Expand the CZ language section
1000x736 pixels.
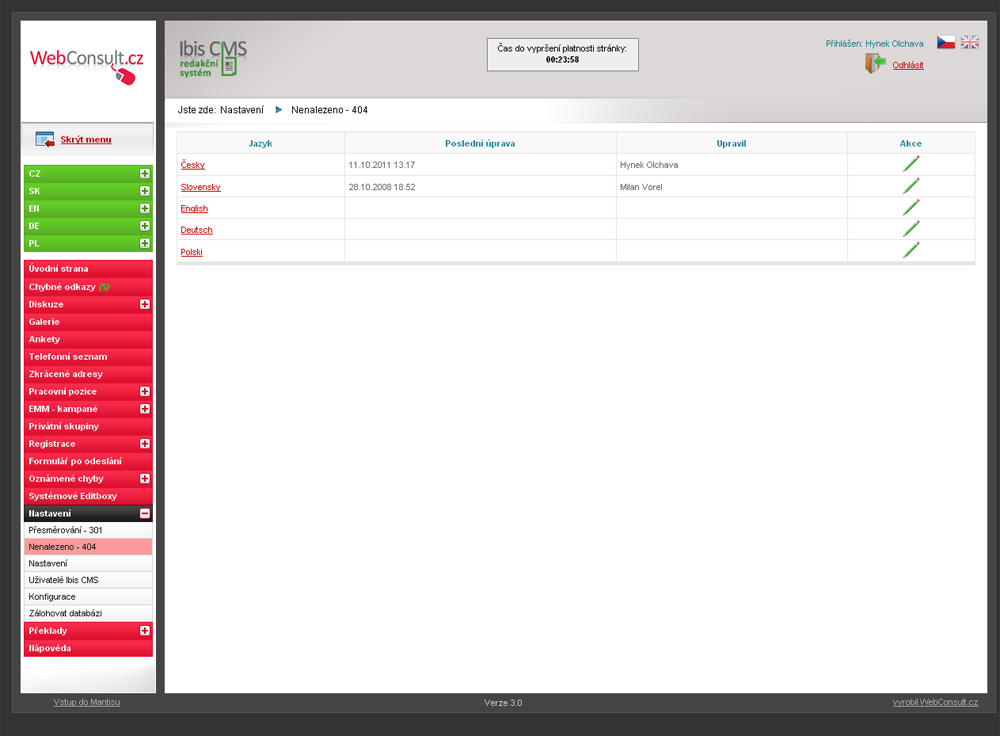[145, 173]
